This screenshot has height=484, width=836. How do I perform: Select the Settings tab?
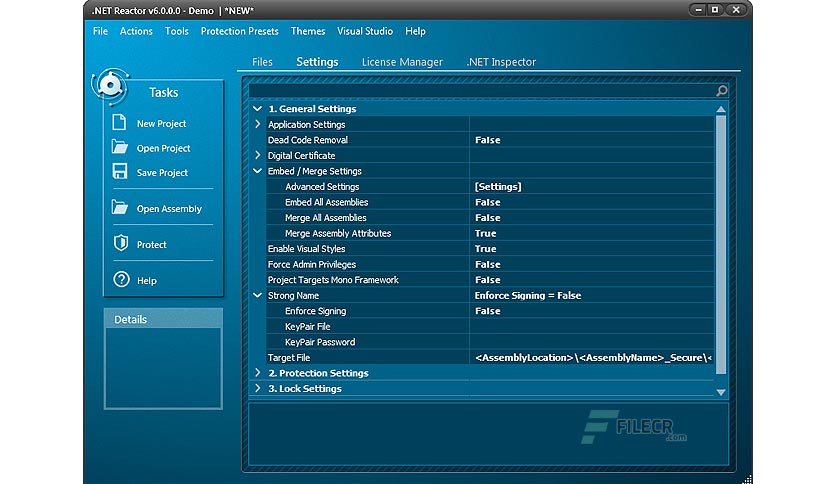click(x=317, y=62)
